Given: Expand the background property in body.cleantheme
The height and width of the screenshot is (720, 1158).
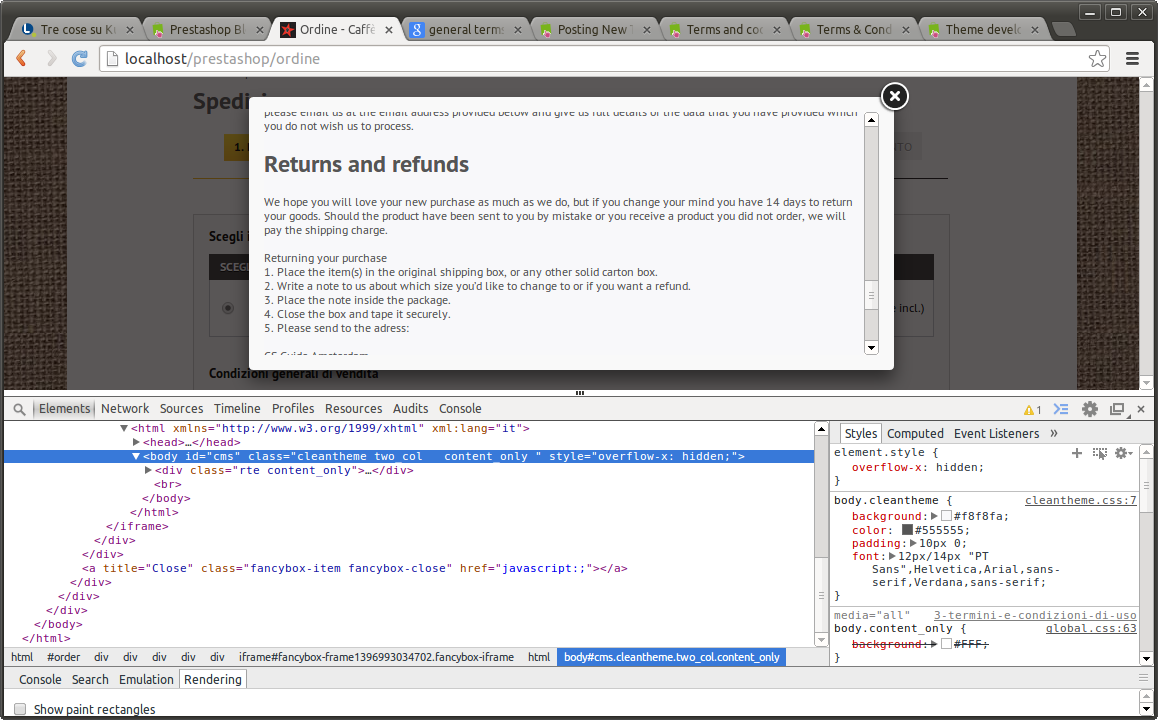Looking at the screenshot, I should tap(934, 516).
